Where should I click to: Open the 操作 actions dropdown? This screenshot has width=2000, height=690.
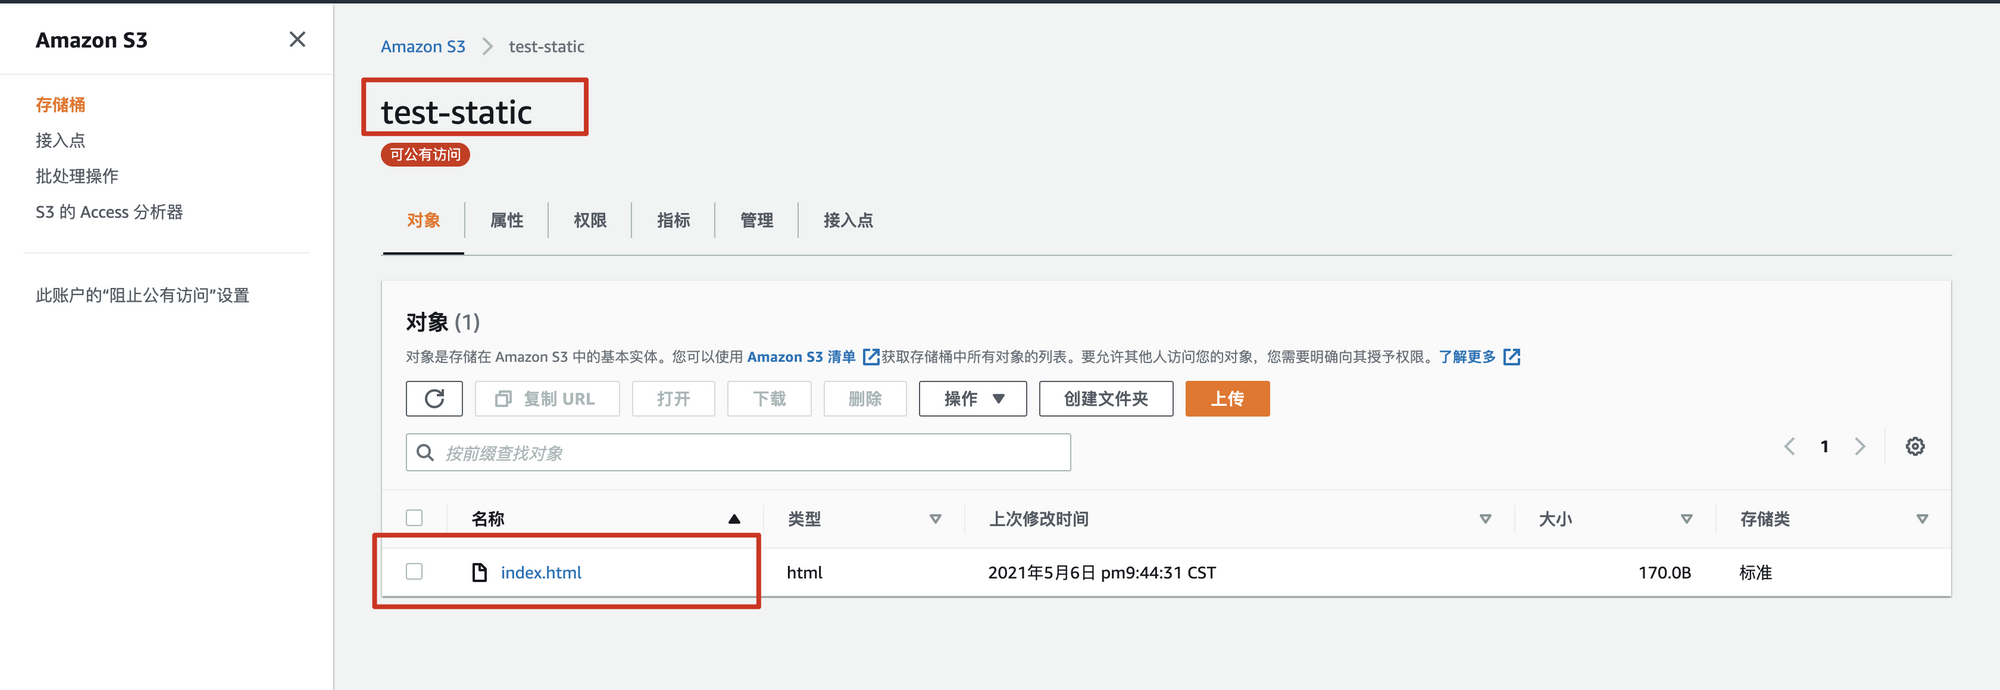pos(972,399)
